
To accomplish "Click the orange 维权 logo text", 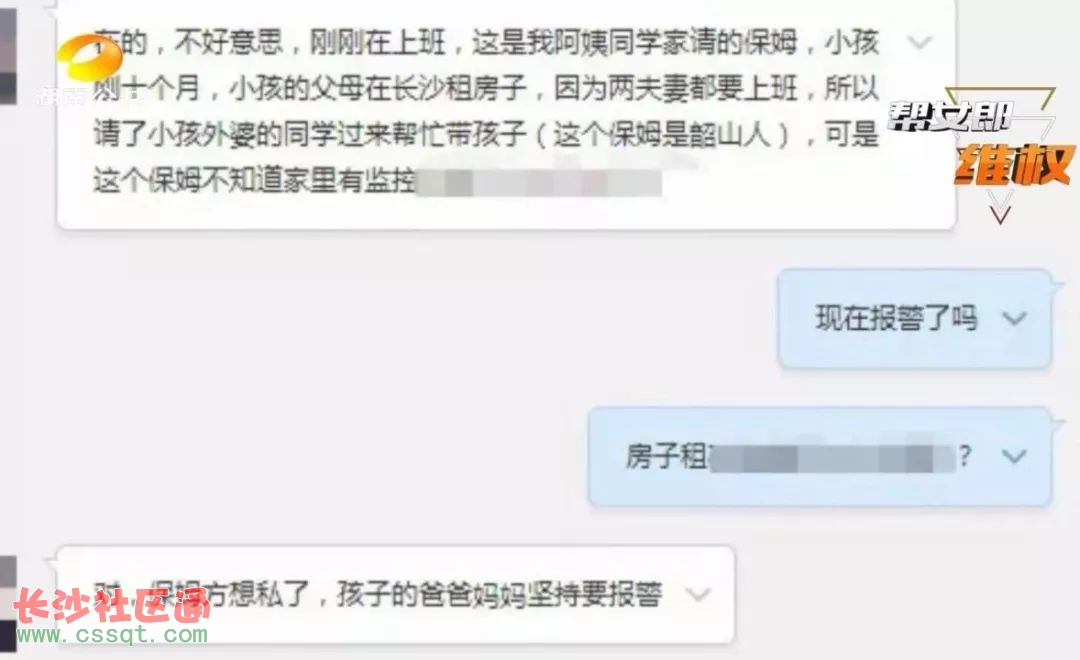I will [x=1012, y=164].
